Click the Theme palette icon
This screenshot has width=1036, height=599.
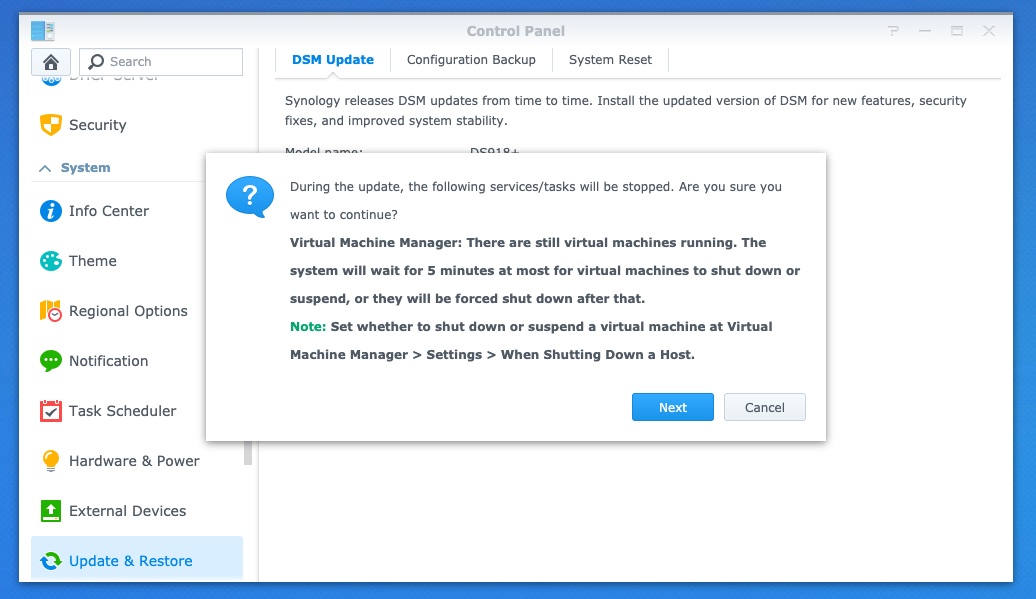(x=51, y=261)
